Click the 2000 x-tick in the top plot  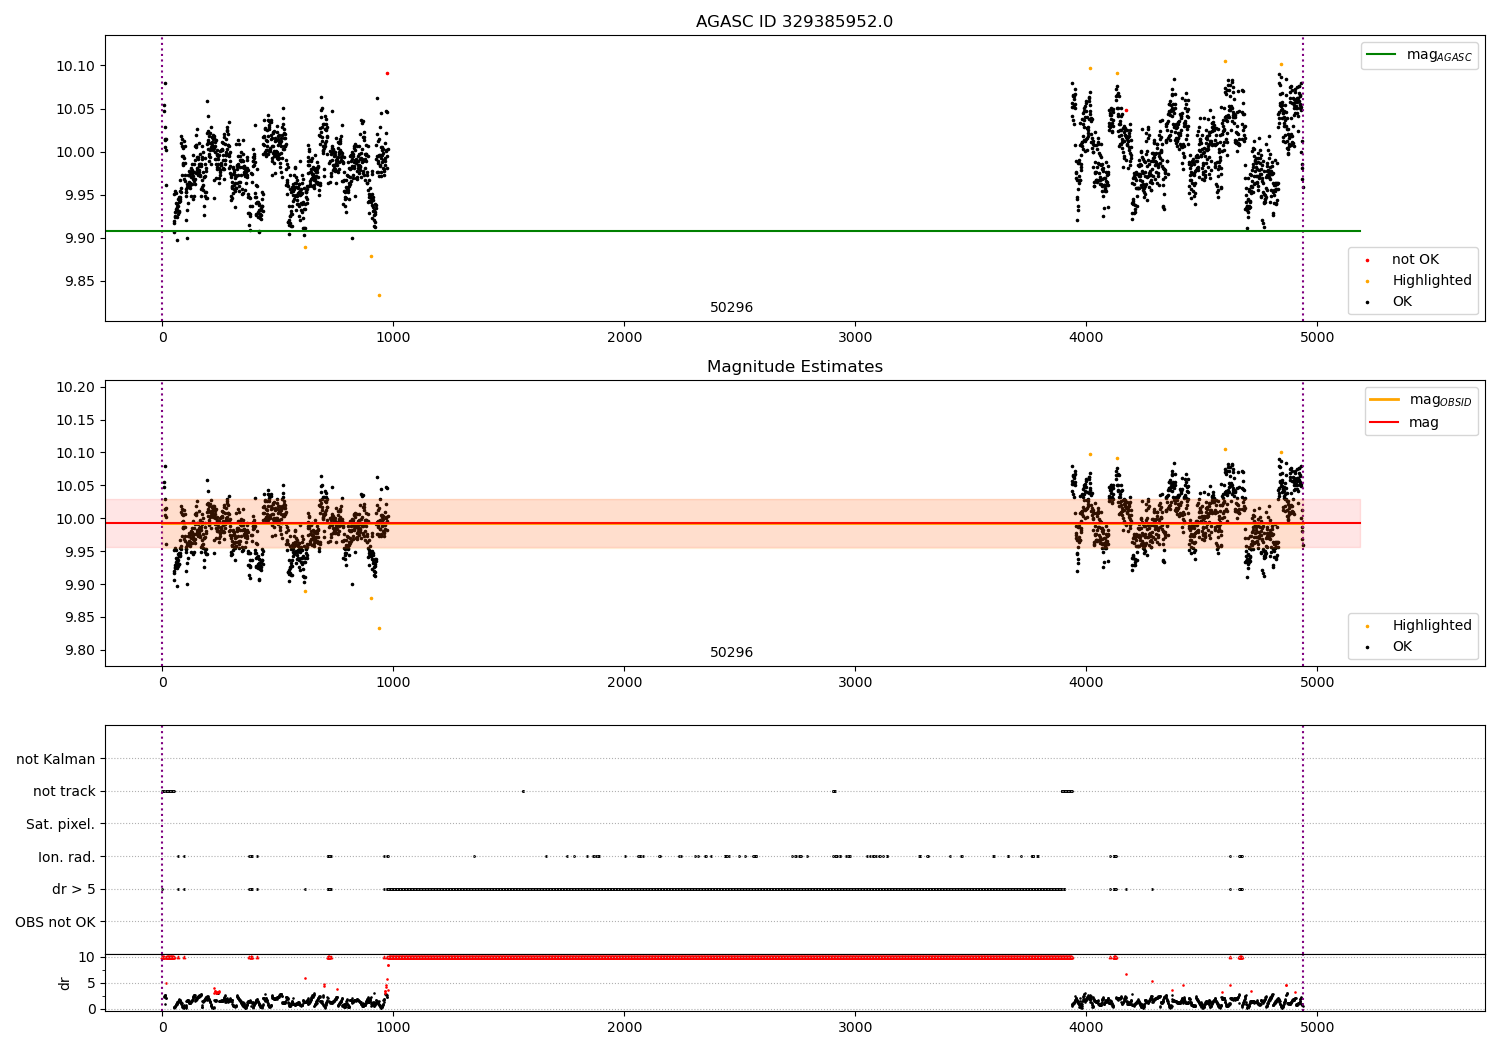[x=624, y=338]
